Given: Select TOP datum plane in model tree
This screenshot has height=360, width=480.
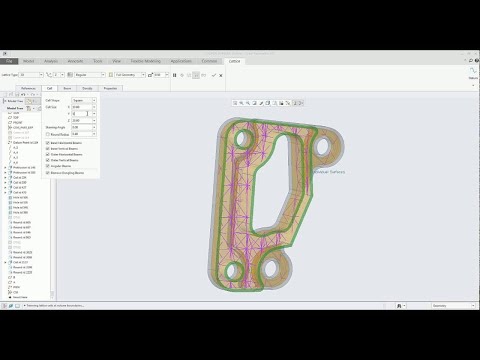Looking at the screenshot, I should tap(16, 118).
